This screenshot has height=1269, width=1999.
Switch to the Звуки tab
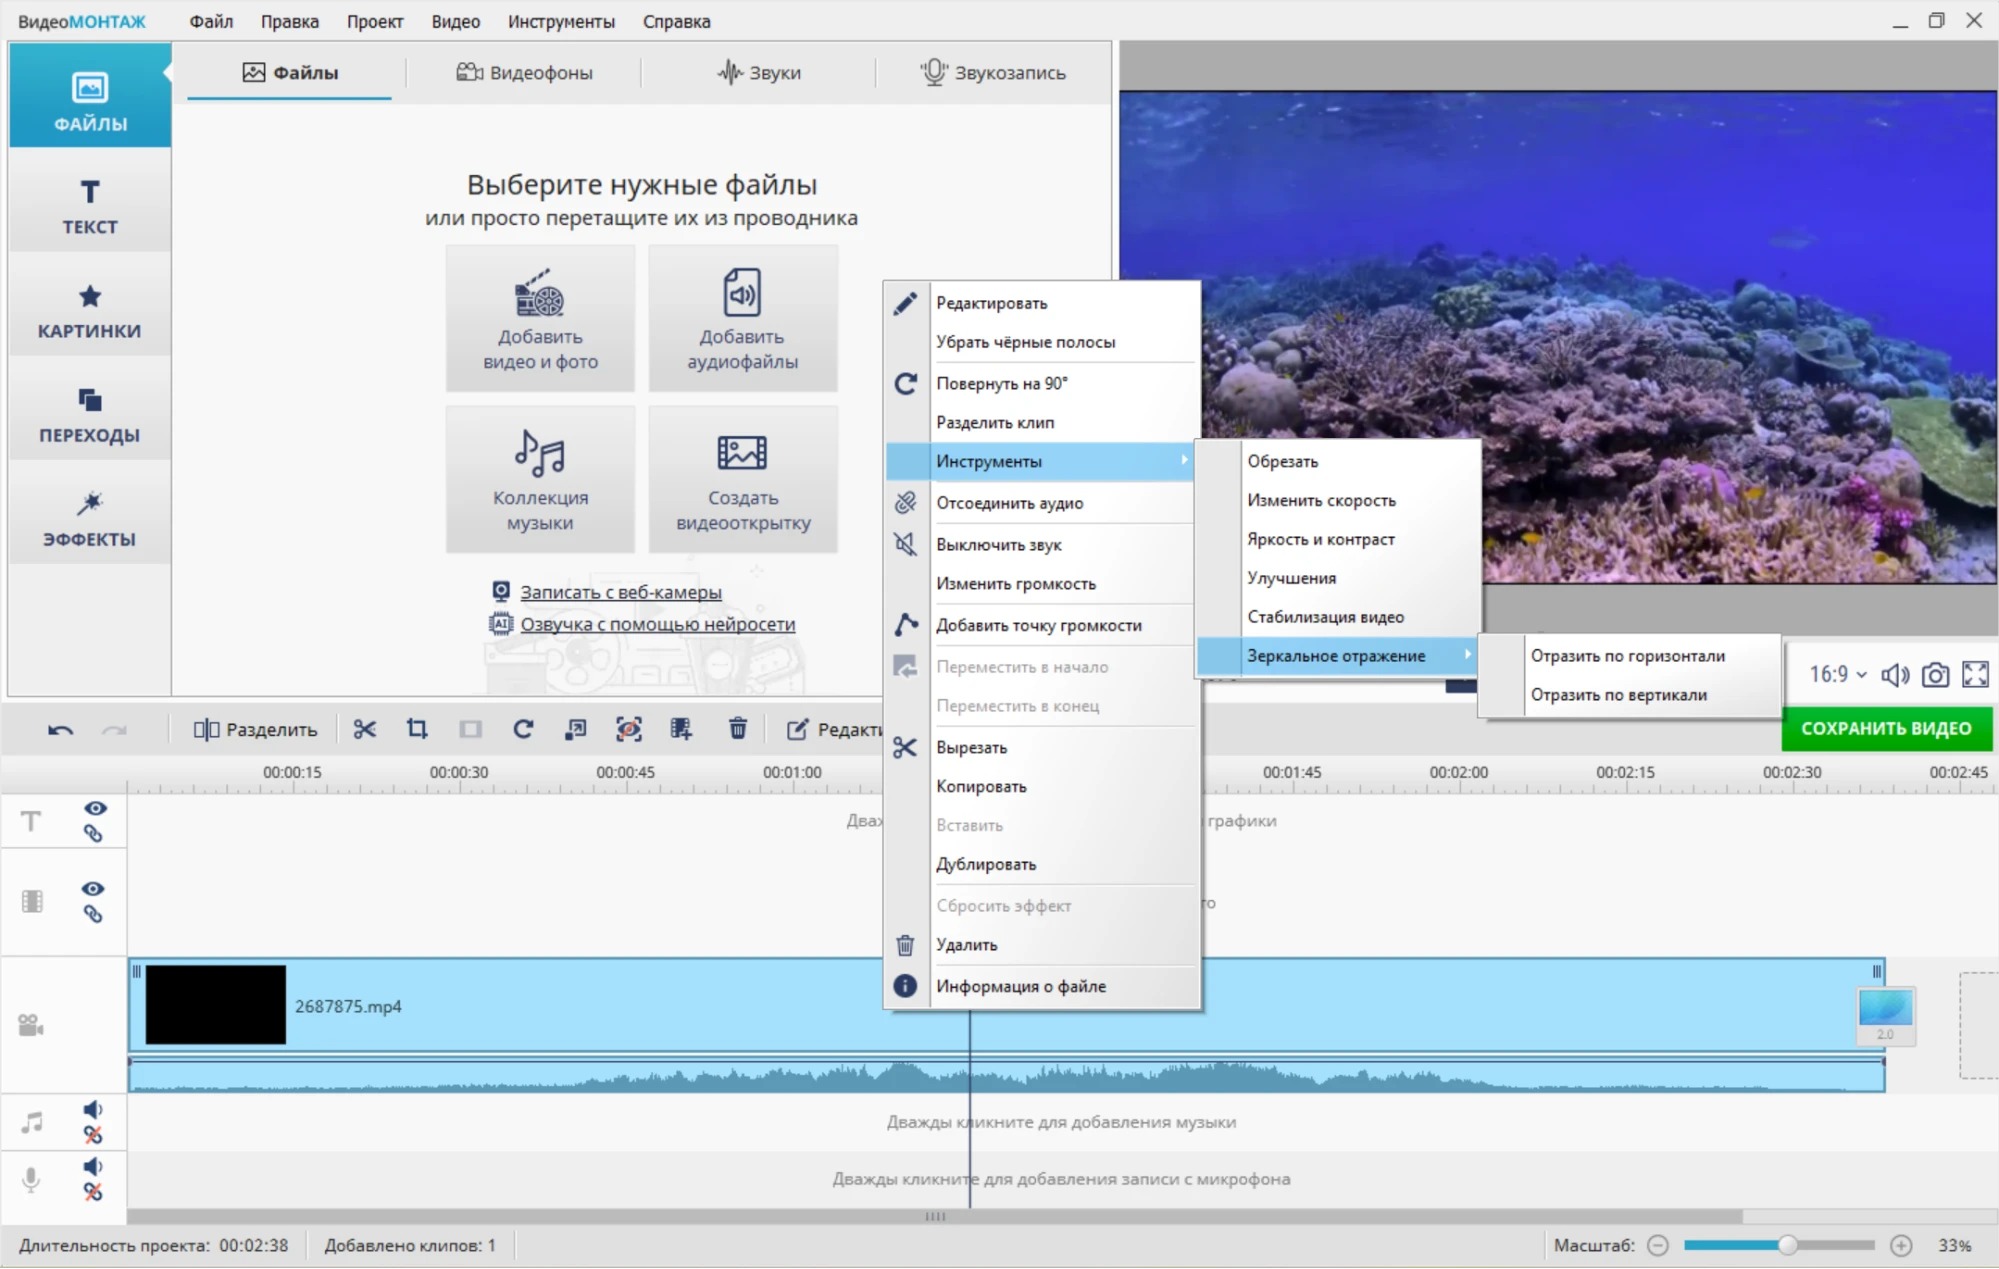pos(759,72)
